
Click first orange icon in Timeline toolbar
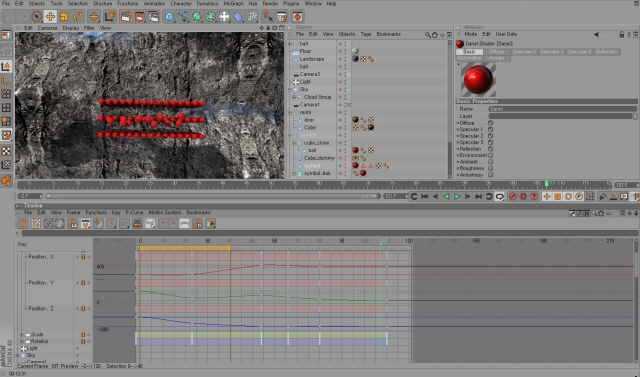coord(23,224)
